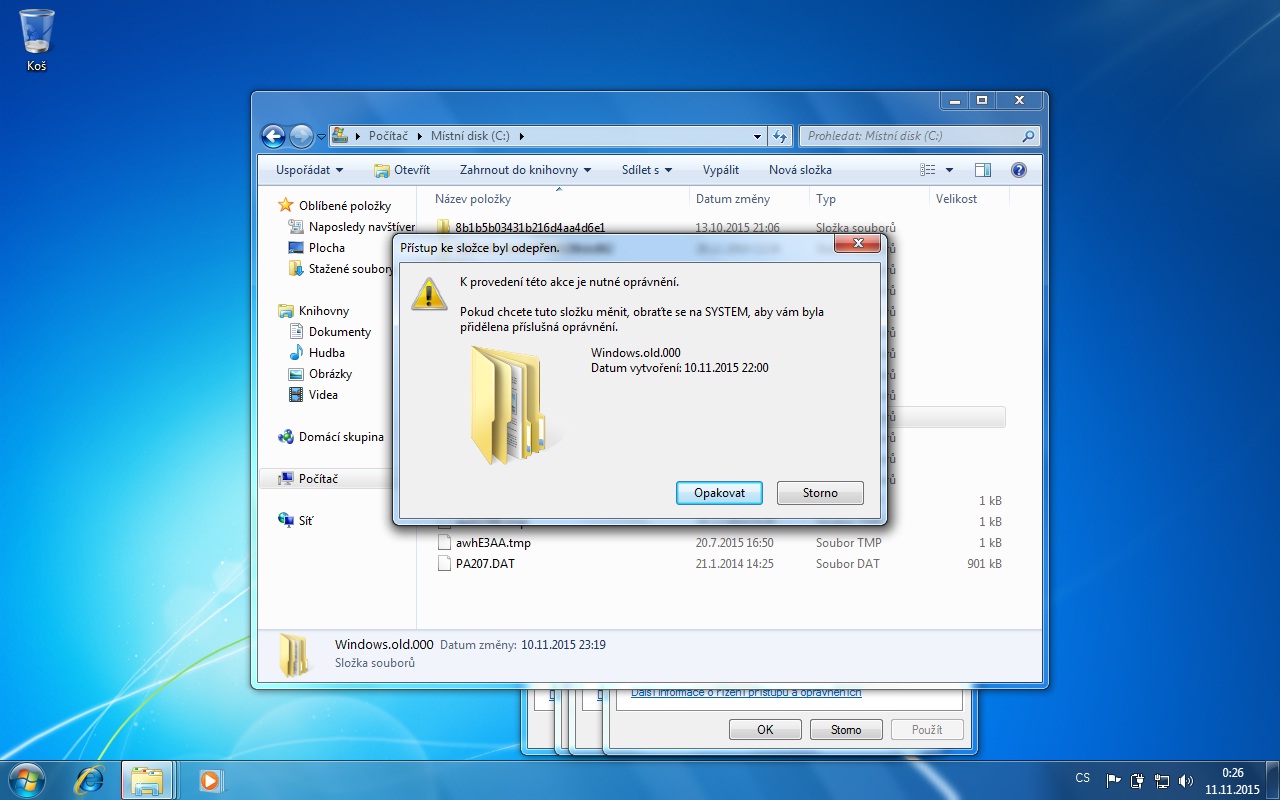Open the Recycle Bin (Koš) desktop icon
1280x800 pixels.
37,40
